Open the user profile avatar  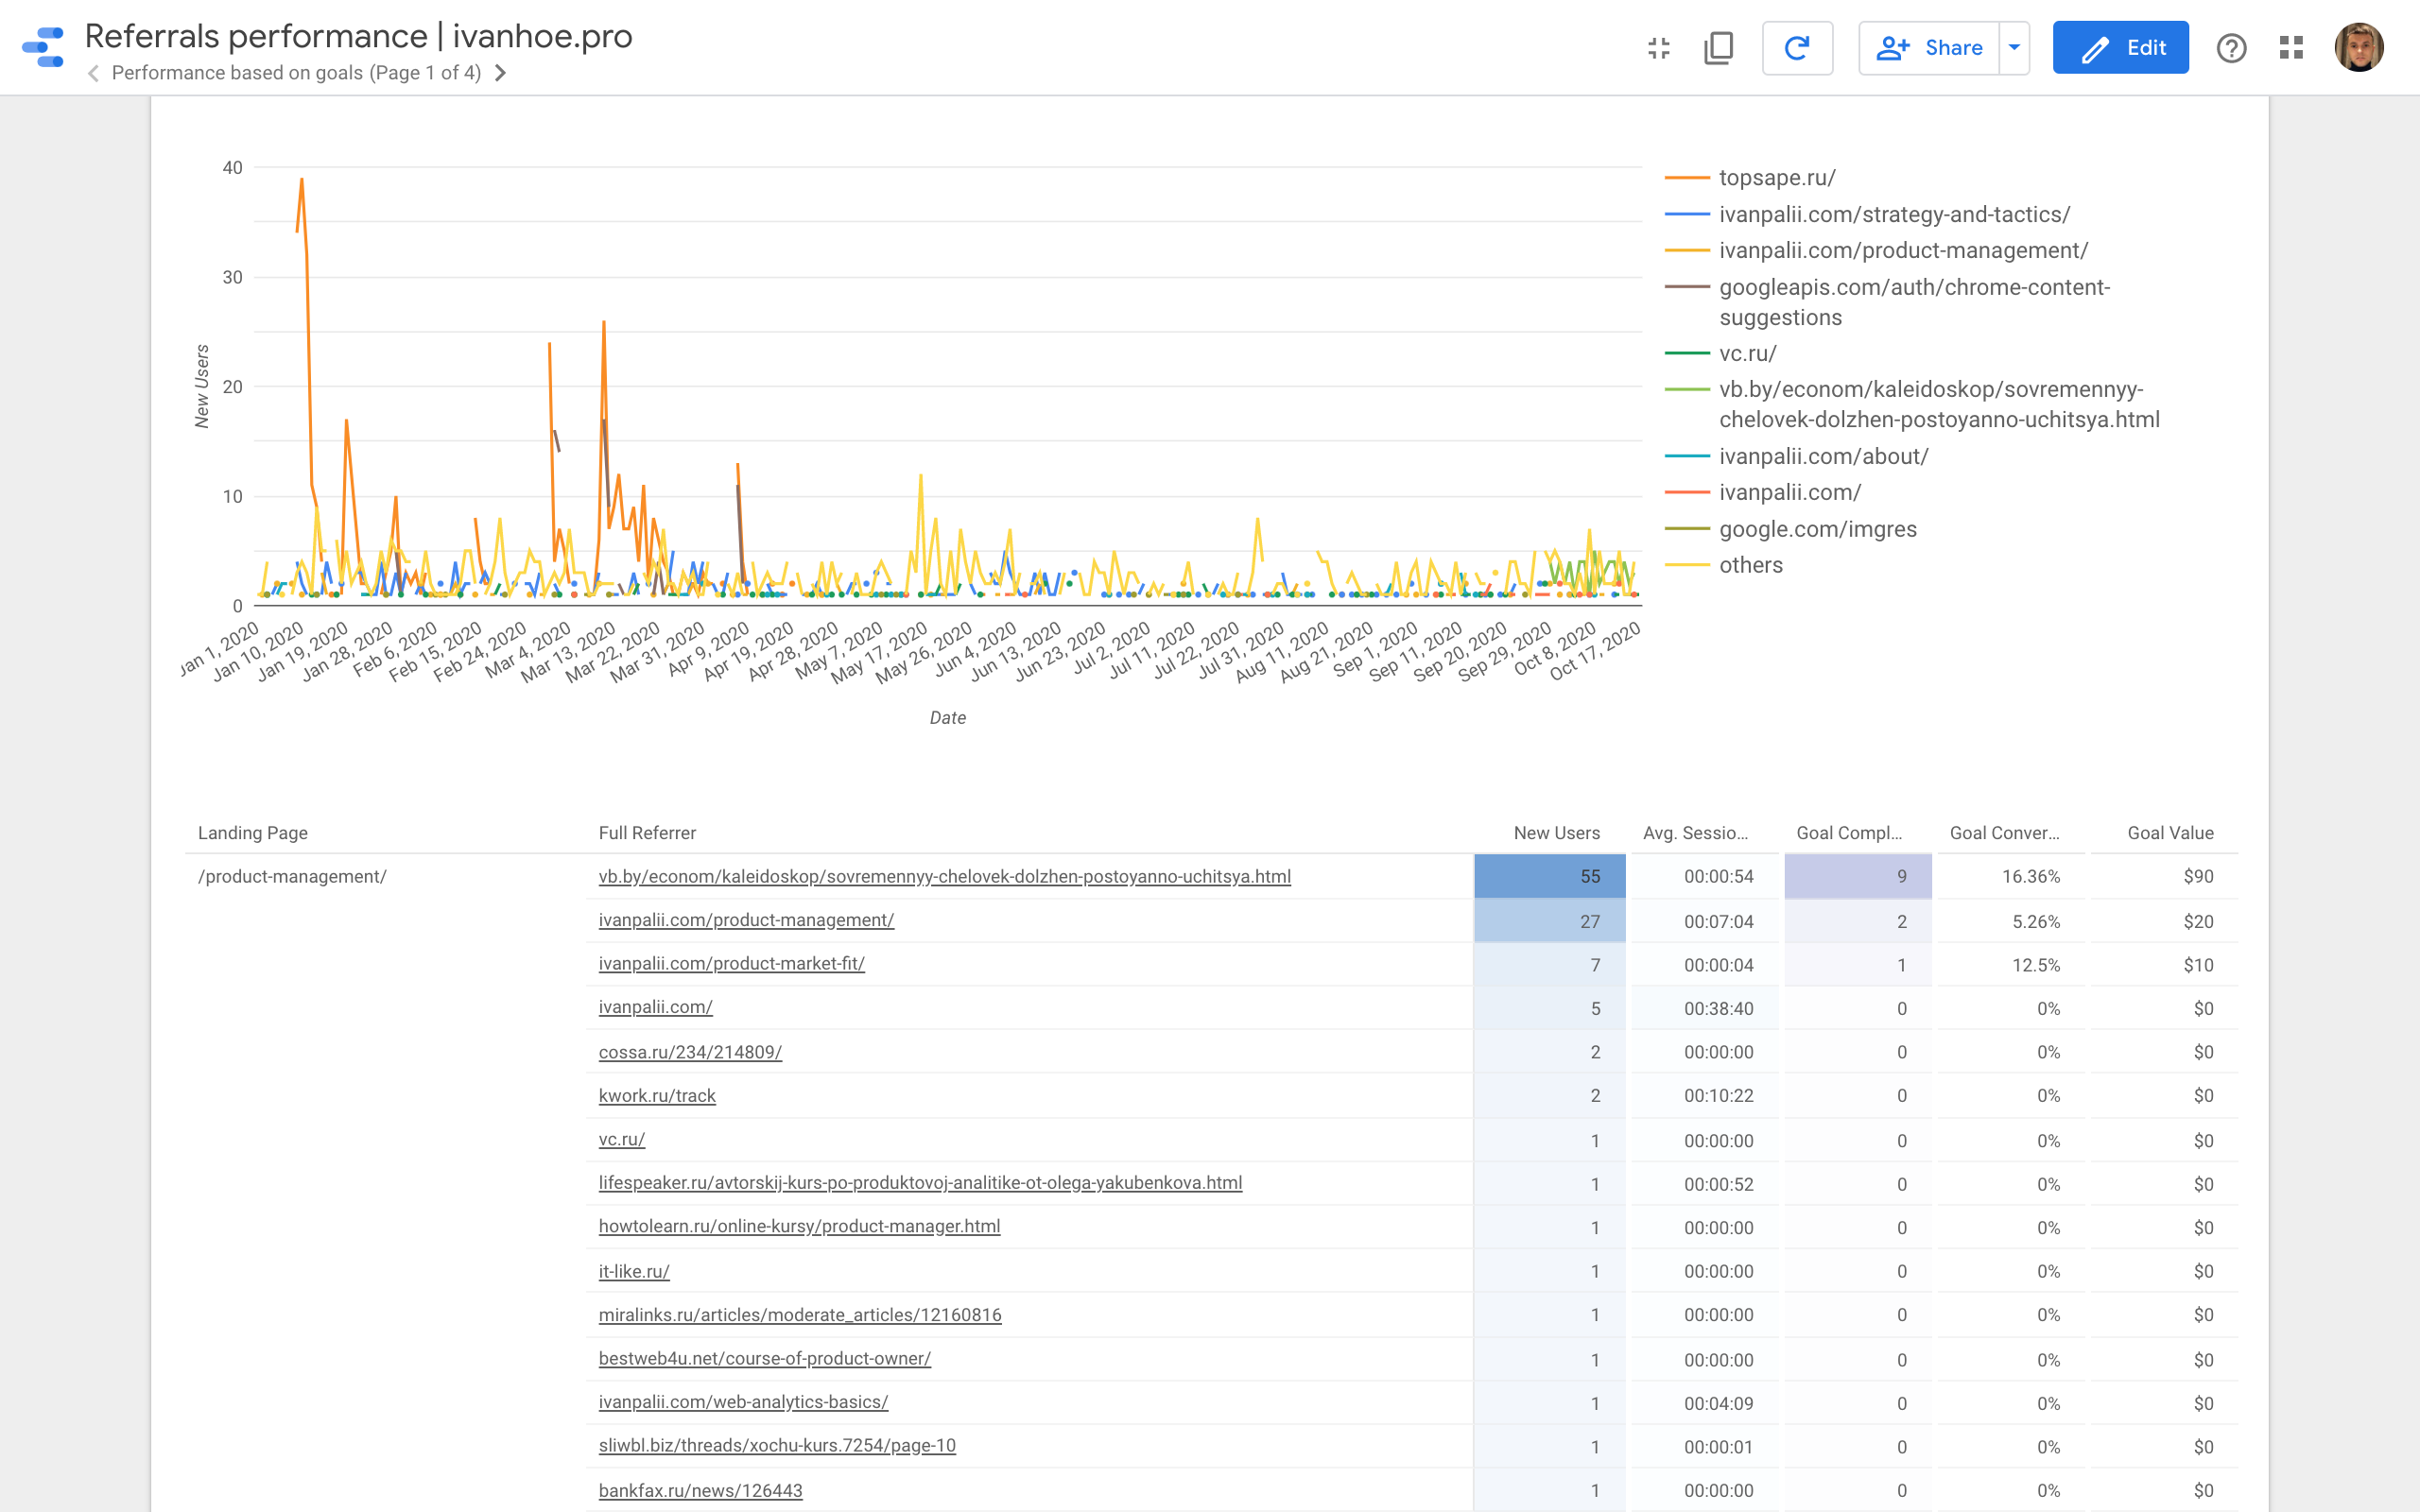2361,46
